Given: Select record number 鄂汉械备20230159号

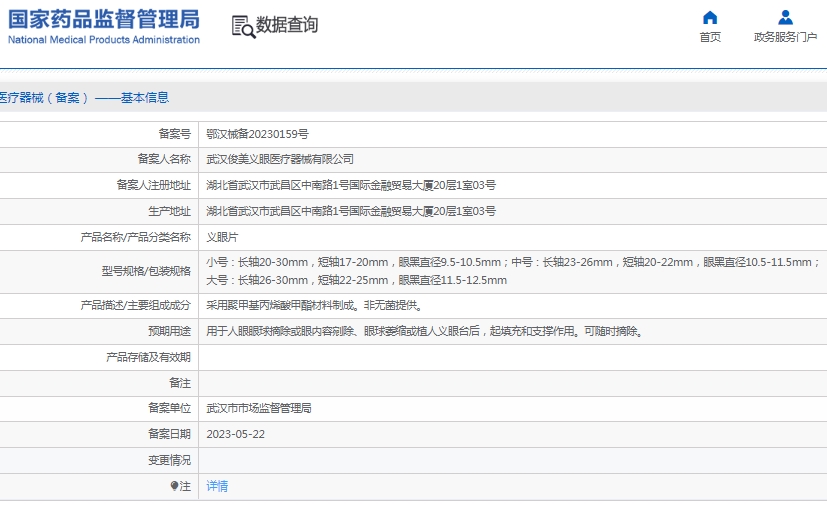Looking at the screenshot, I should 257,134.
